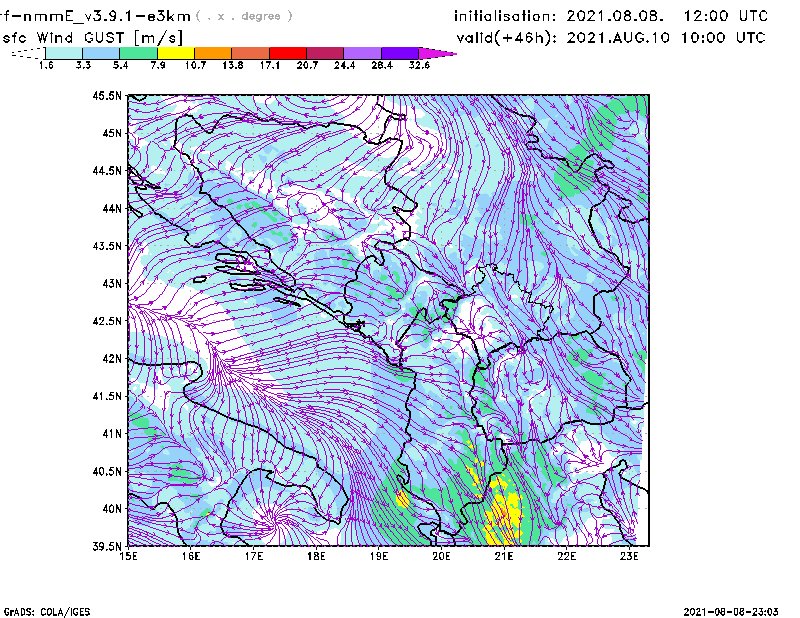
Task: Click the 40N latitude label
Action: point(112,509)
